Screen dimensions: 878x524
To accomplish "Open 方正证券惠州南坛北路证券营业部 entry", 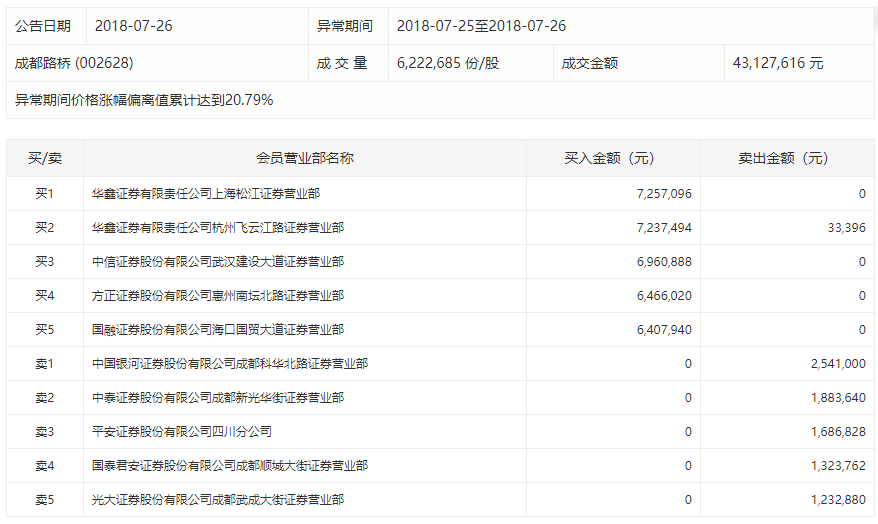I will point(218,296).
